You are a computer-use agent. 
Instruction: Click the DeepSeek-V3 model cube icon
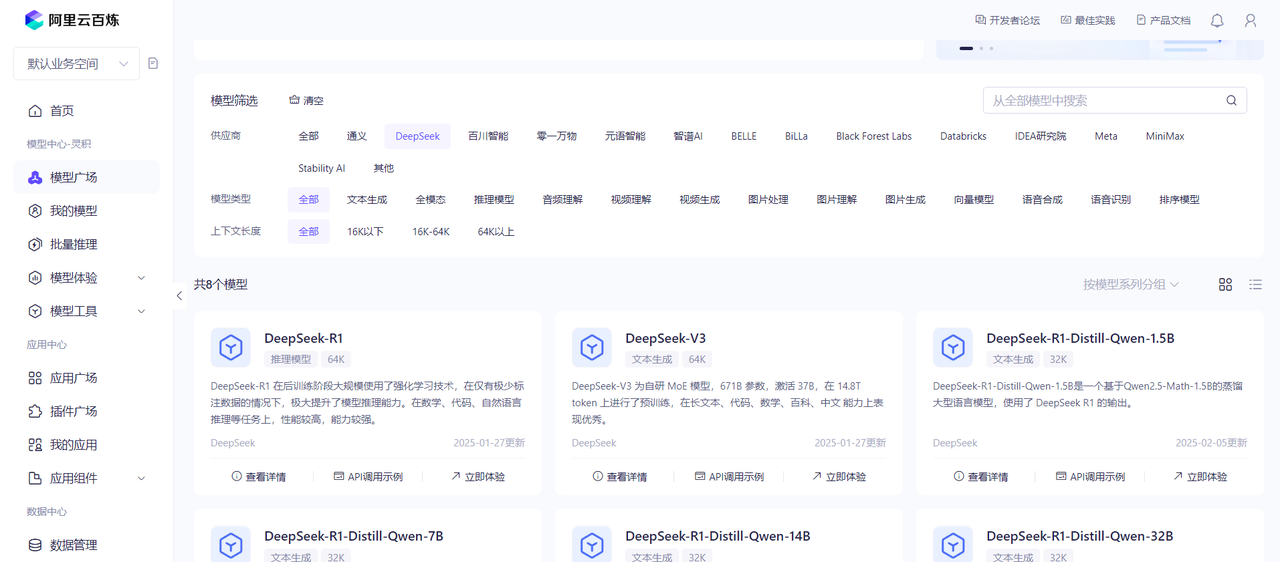point(592,348)
